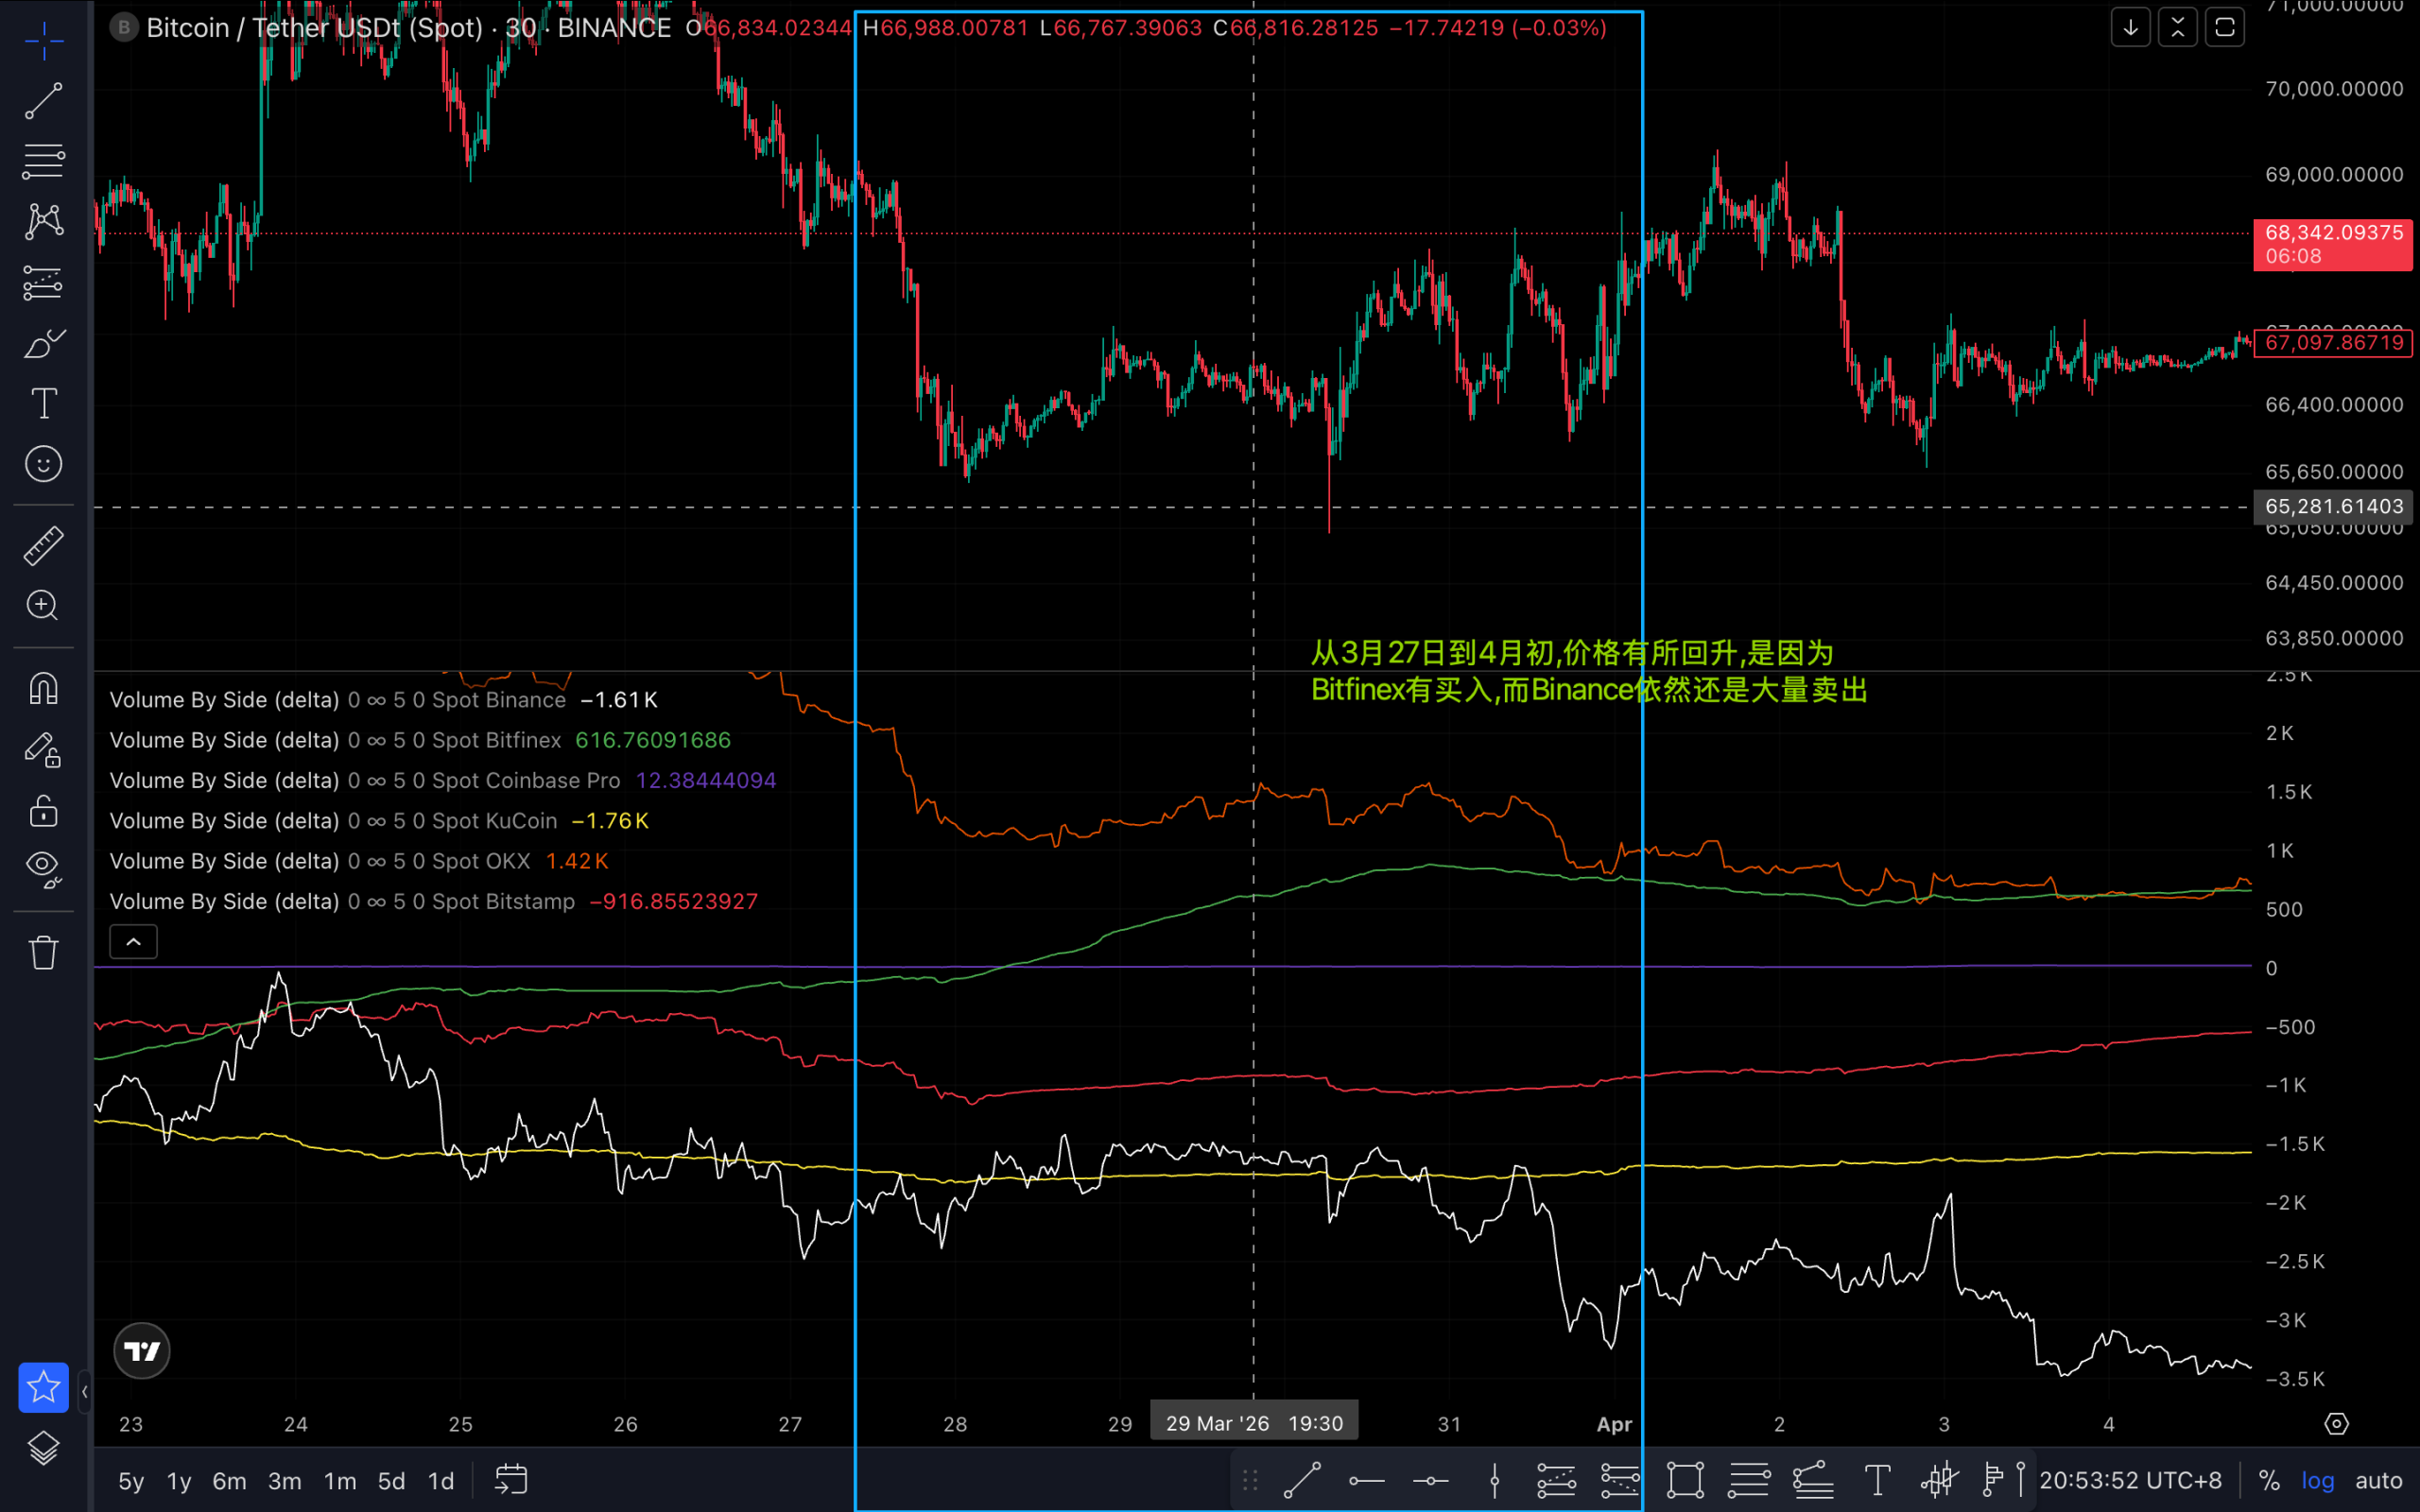Open the object tree layers icon
Screen dimensions: 2420x1512
pyautogui.click(x=43, y=1448)
